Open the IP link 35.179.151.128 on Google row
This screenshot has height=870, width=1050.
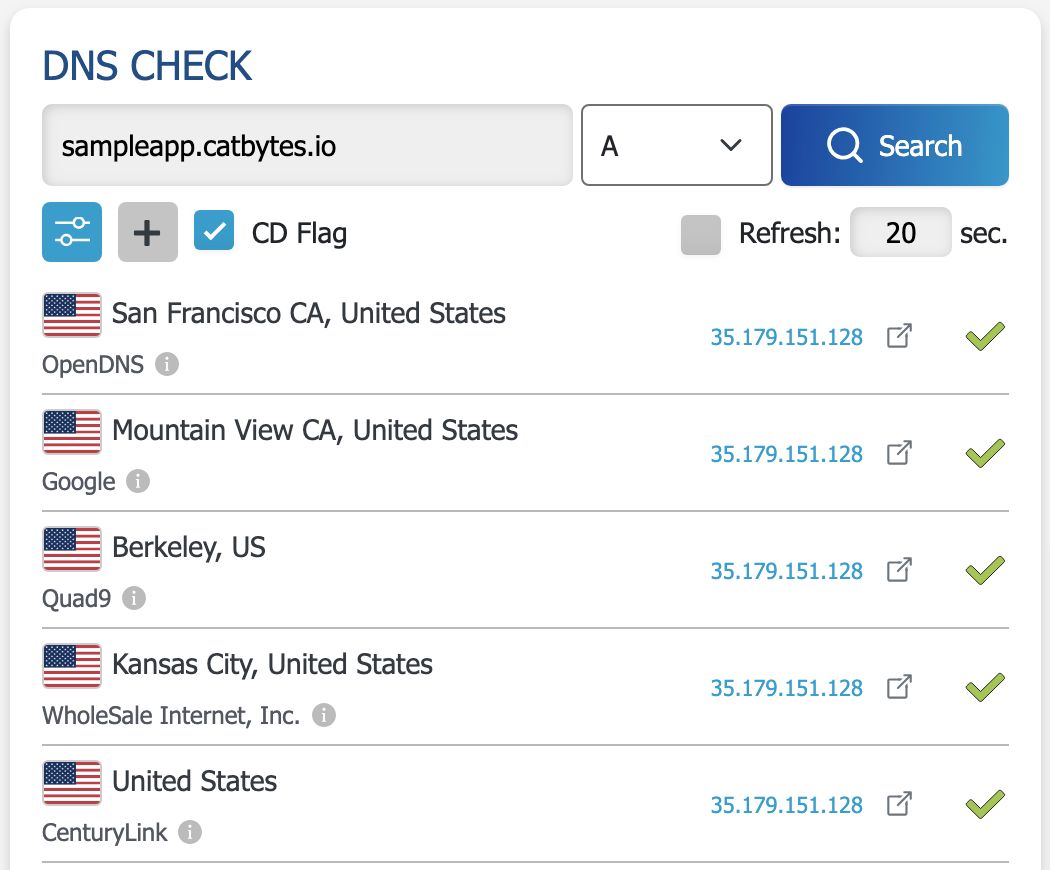(x=787, y=455)
